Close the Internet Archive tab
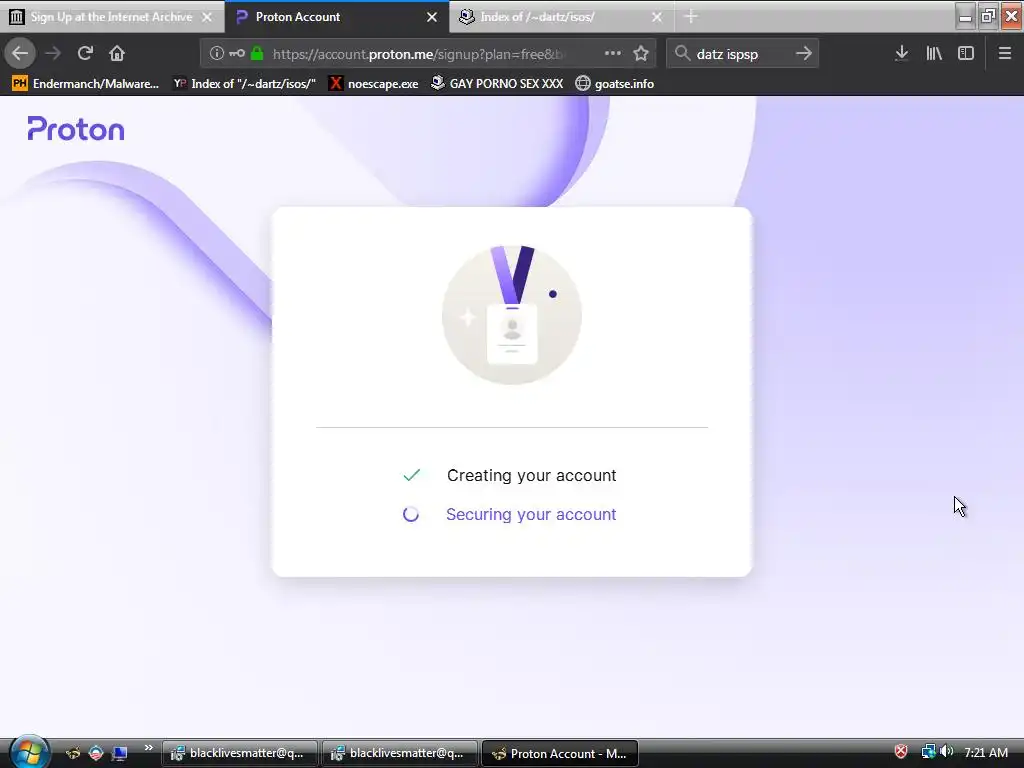 point(207,17)
